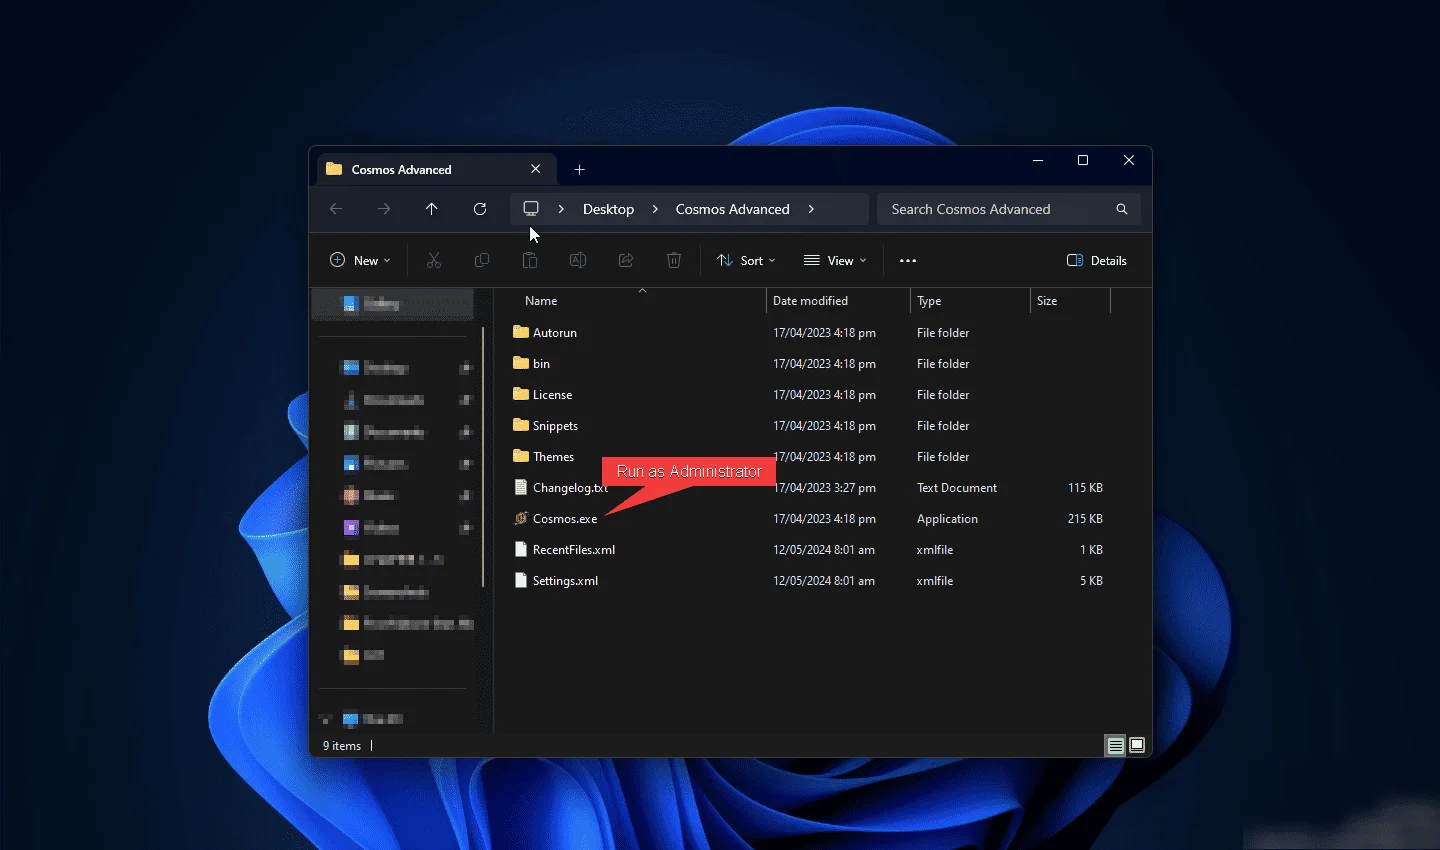
Task: Maximize the File Explorer window
Action: 1083,160
